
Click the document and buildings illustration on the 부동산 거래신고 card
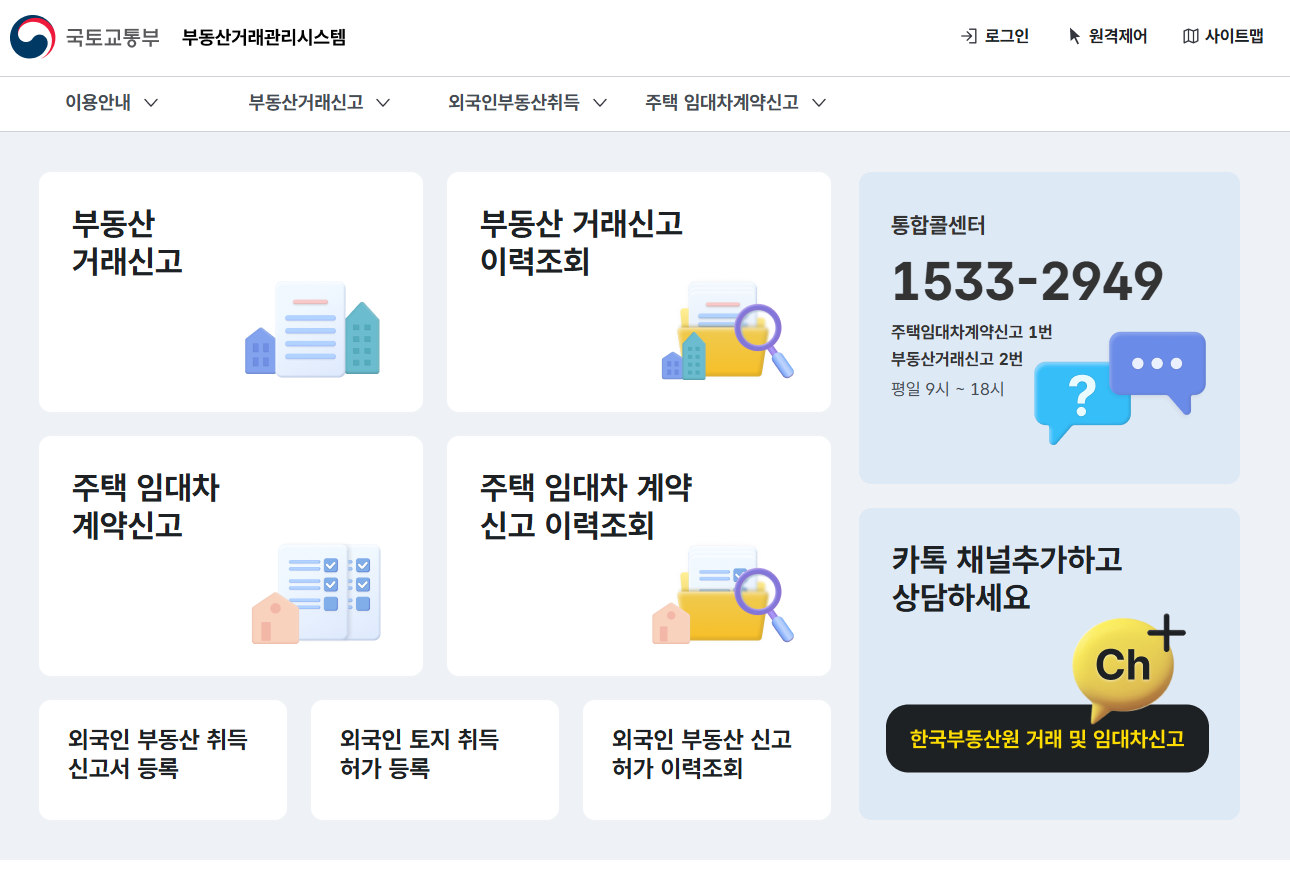[x=313, y=328]
